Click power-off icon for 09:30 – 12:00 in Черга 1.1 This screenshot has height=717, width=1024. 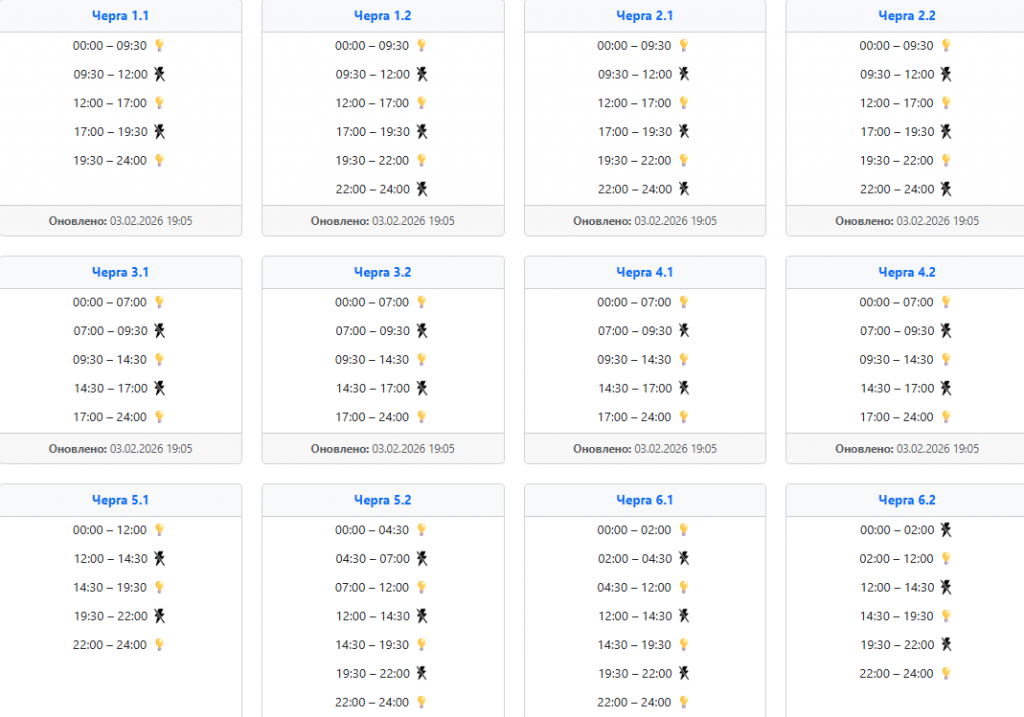[x=158, y=74]
